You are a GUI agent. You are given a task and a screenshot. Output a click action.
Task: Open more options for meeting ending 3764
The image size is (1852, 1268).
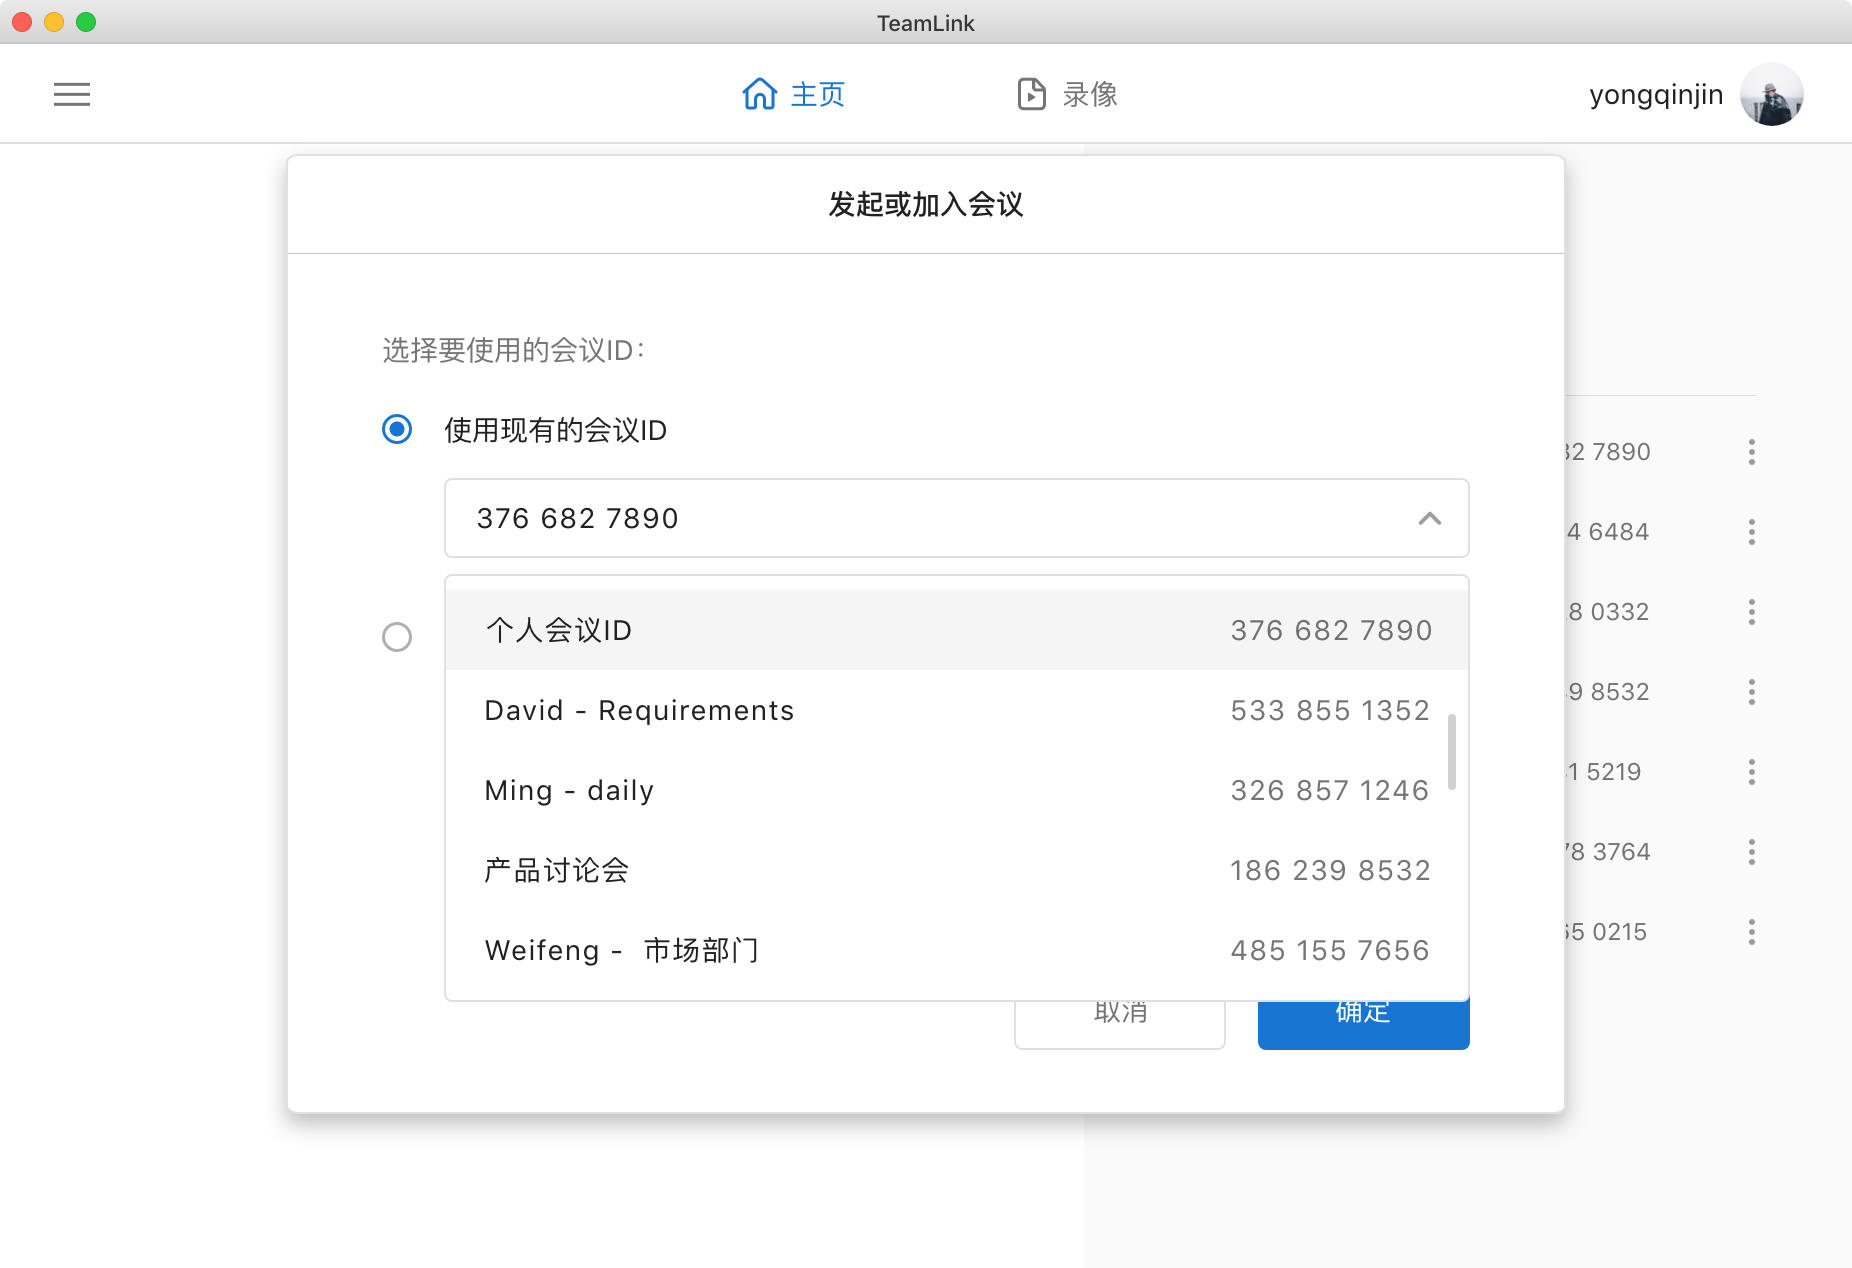[1751, 852]
